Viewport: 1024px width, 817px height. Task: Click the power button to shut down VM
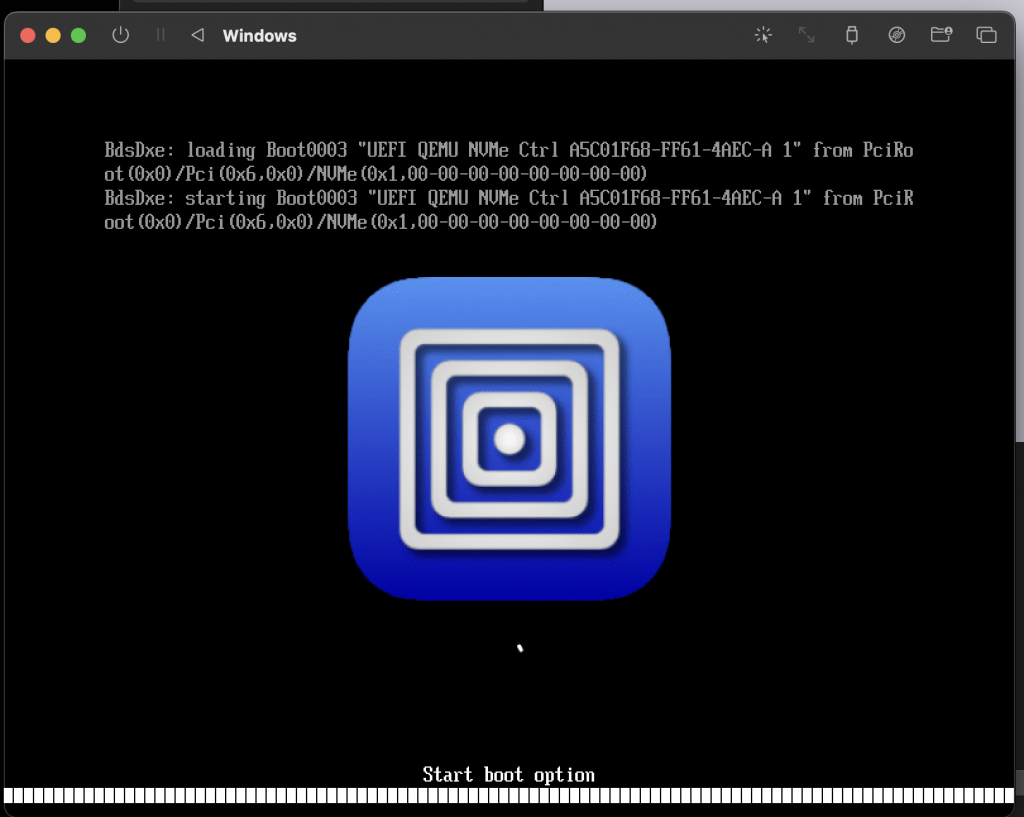tap(121, 35)
